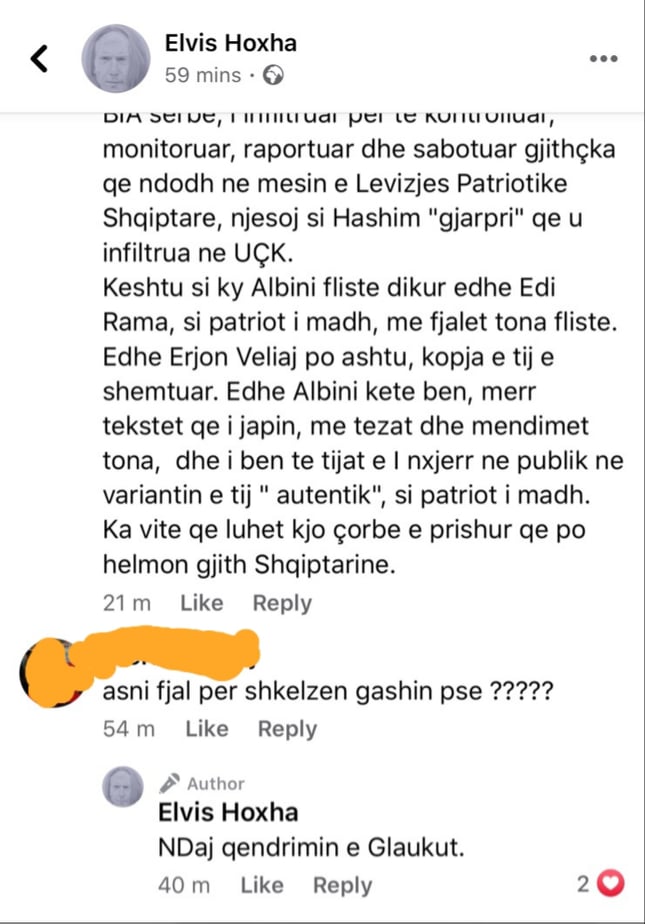View the 2 reactions count
This screenshot has width=645, height=924.
[583, 884]
